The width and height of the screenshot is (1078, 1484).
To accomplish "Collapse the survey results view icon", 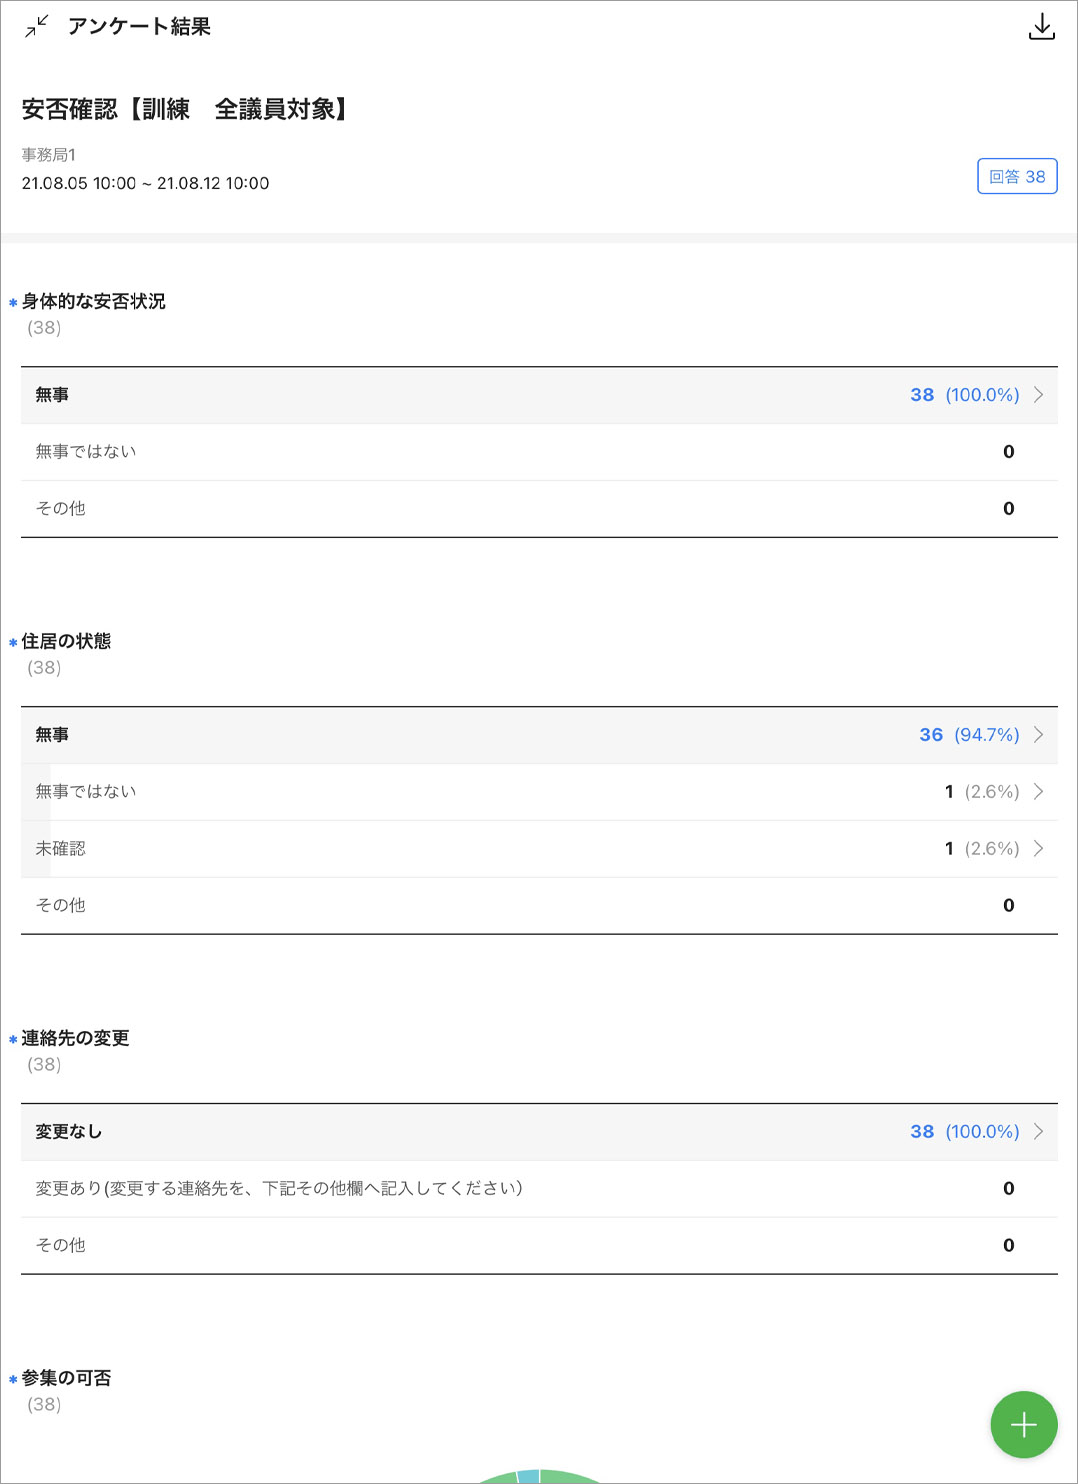I will pos(36,27).
